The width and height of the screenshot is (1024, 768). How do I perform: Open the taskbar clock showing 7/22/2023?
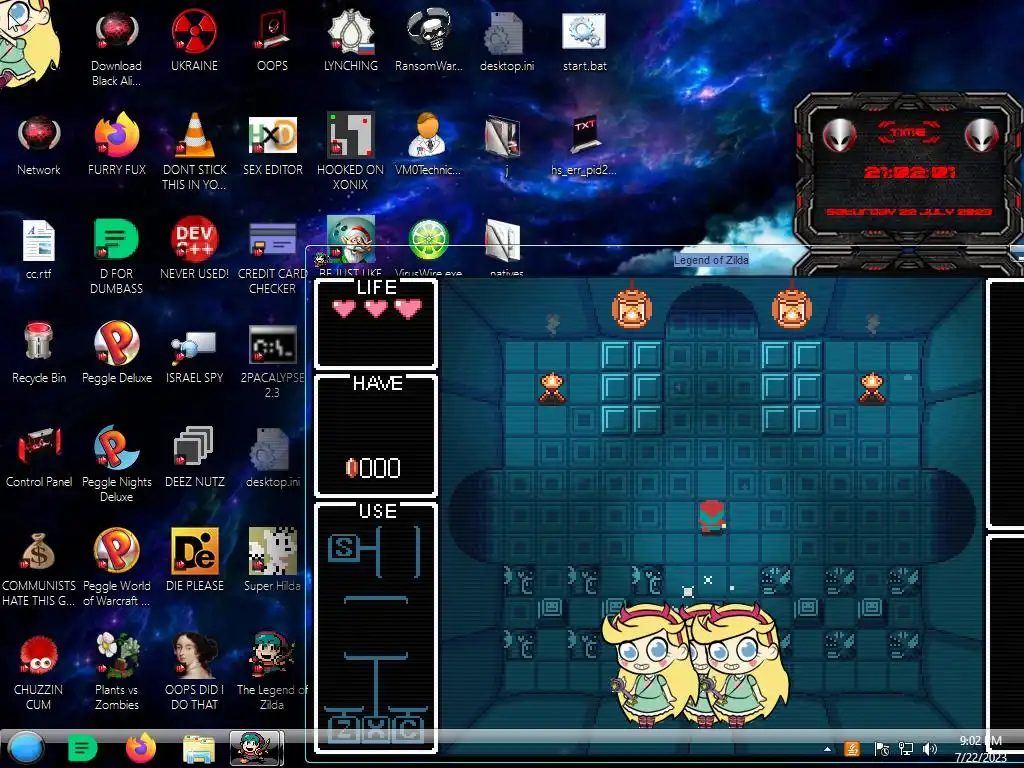(x=980, y=749)
